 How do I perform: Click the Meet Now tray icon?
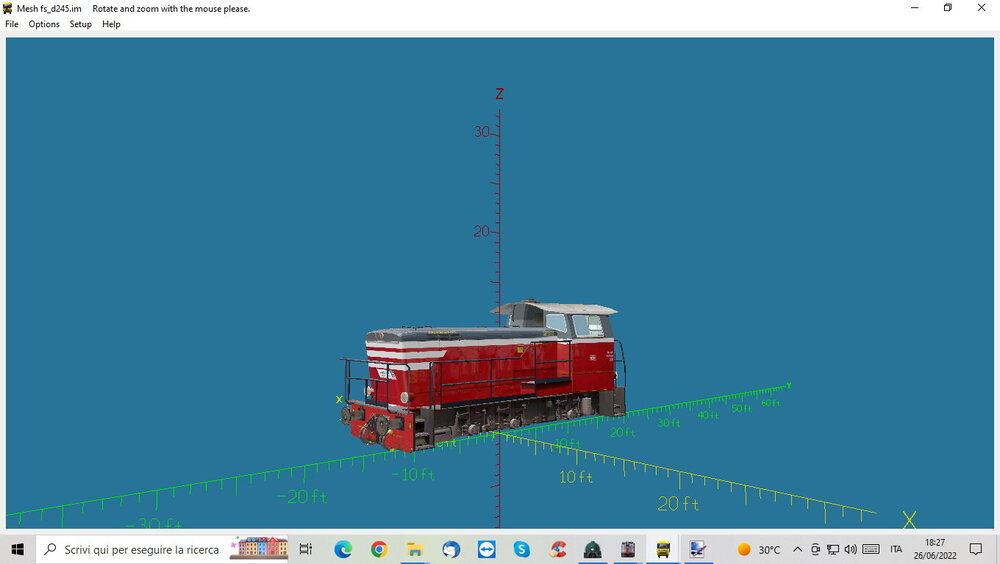click(815, 549)
